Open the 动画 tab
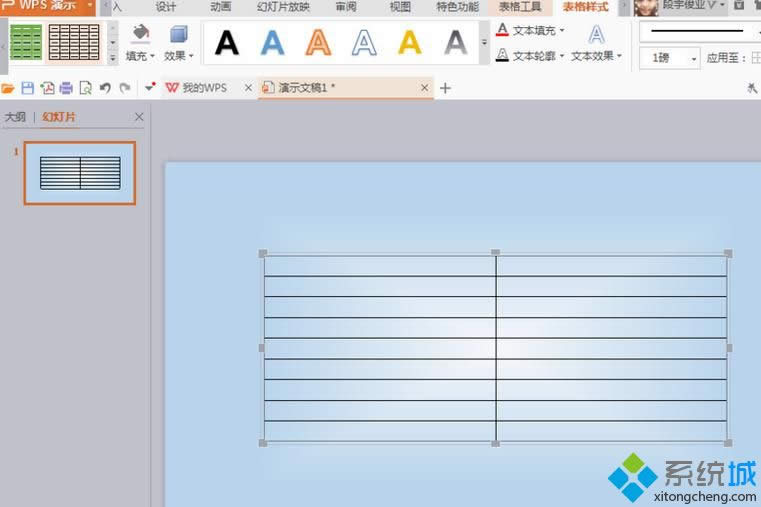 click(220, 6)
